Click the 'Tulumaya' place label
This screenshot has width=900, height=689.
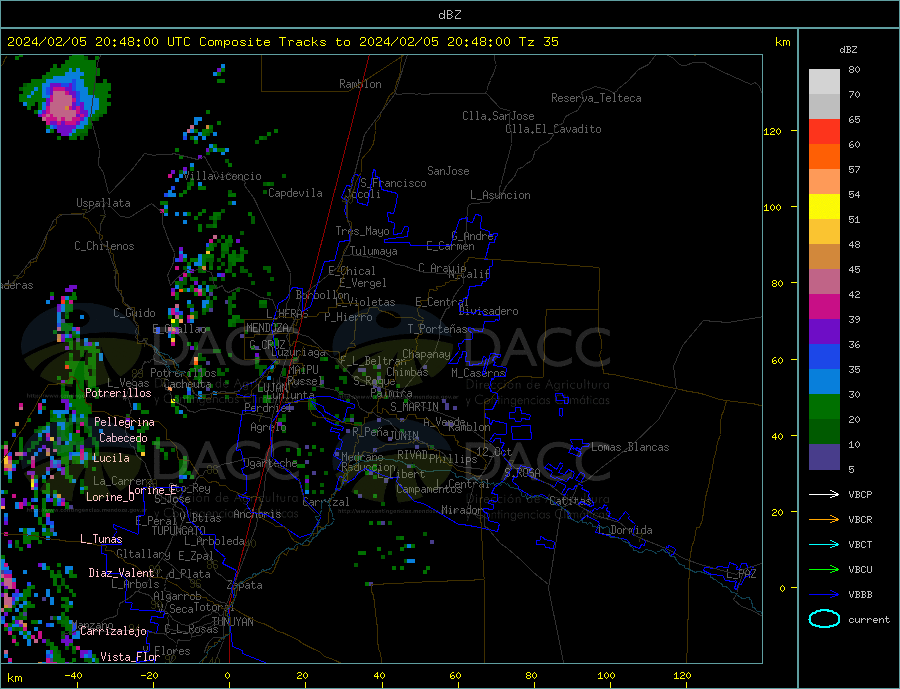373,251
